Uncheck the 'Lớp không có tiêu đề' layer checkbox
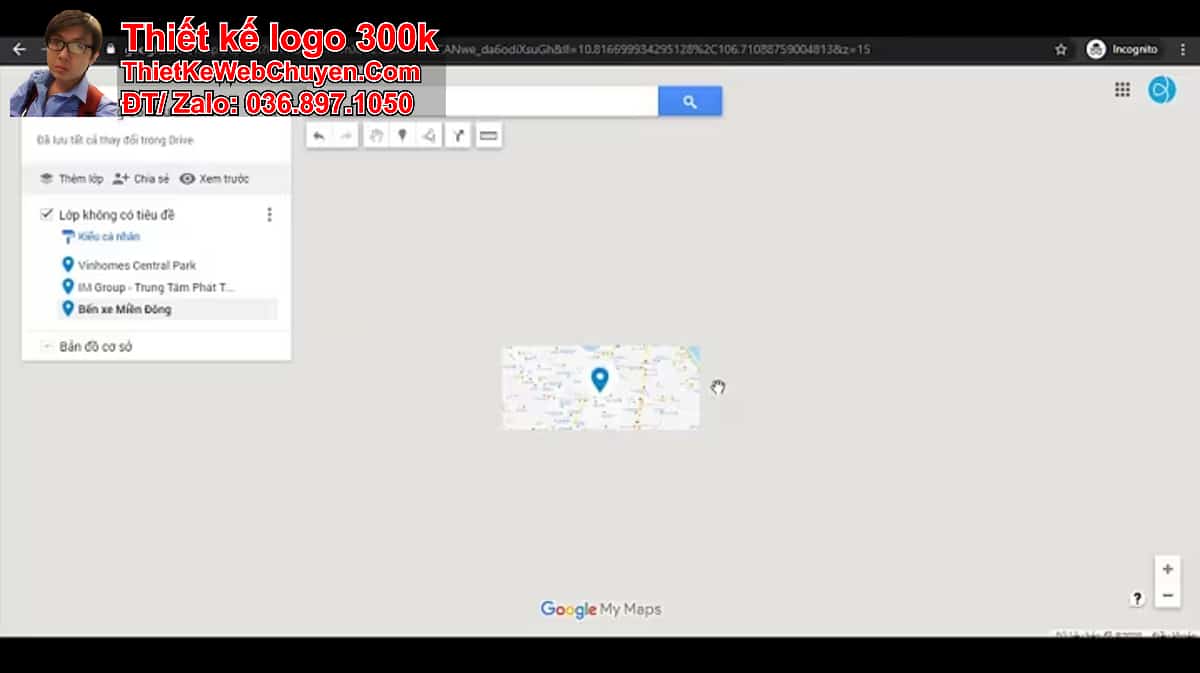 (46, 214)
